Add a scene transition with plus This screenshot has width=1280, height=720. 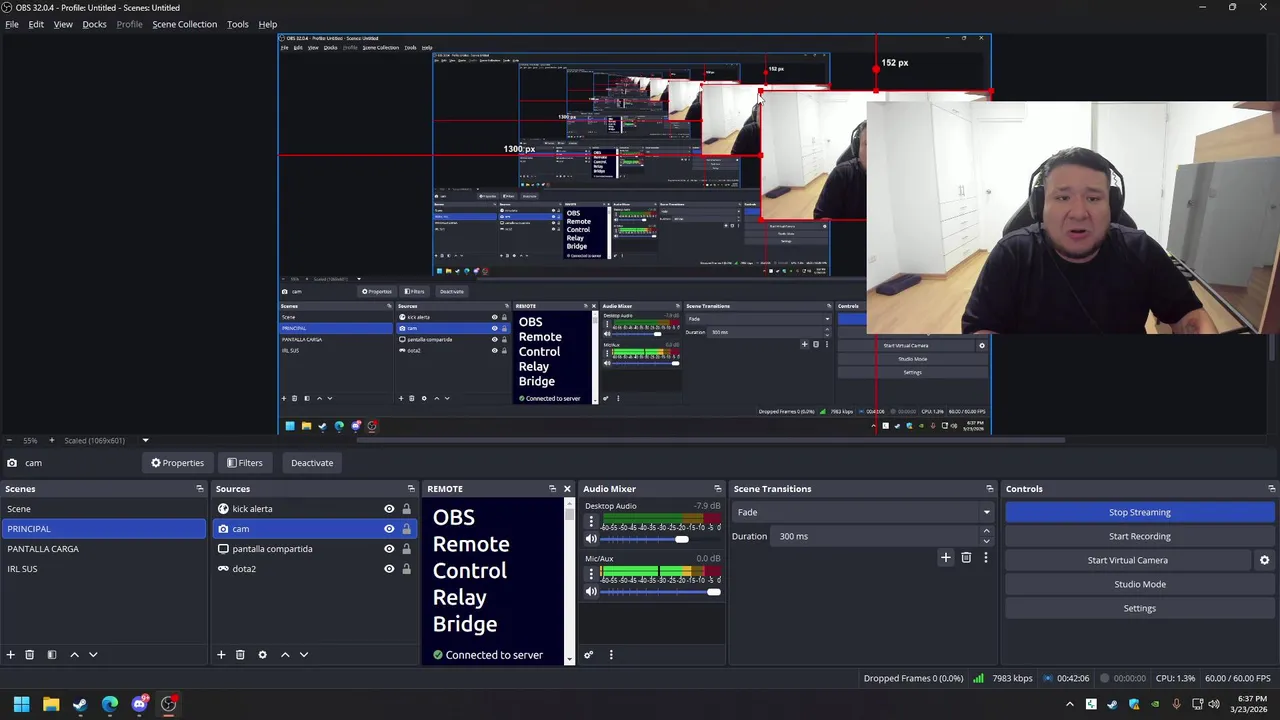coord(946,558)
